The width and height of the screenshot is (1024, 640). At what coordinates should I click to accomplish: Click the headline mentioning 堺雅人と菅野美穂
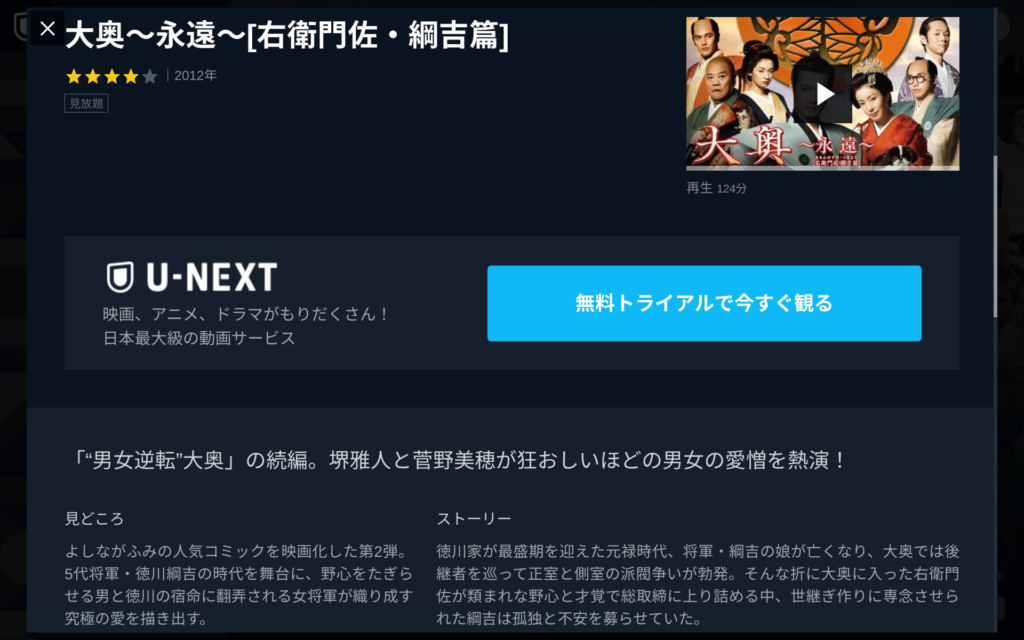(457, 460)
